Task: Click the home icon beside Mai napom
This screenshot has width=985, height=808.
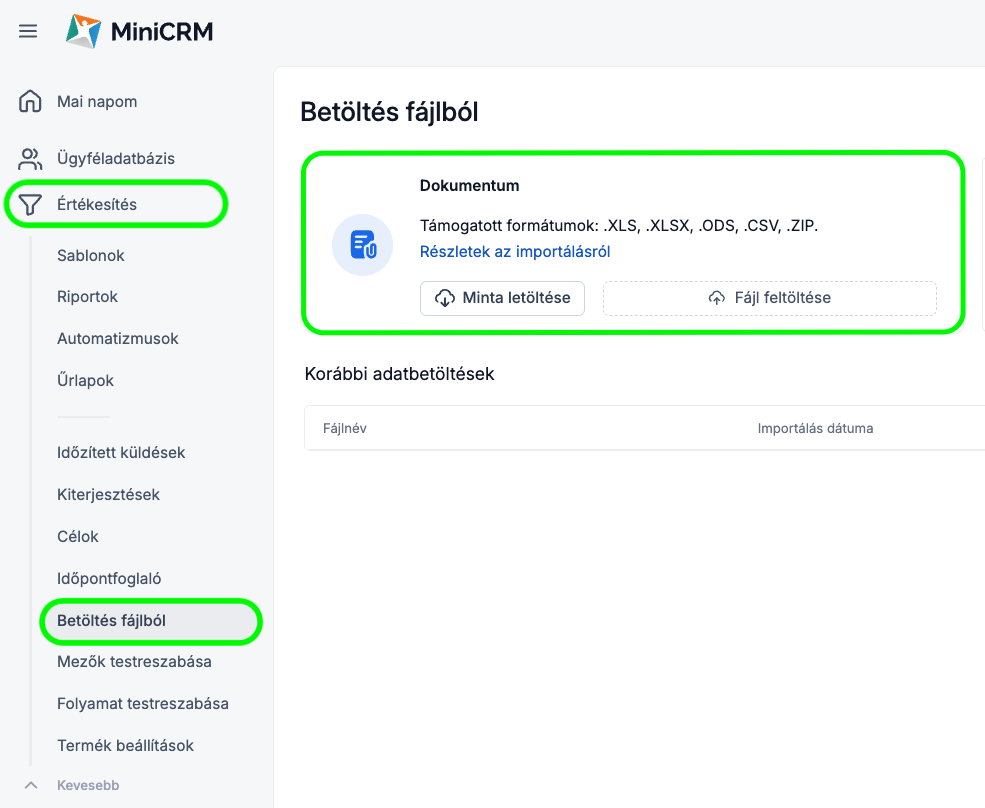Action: tap(30, 101)
